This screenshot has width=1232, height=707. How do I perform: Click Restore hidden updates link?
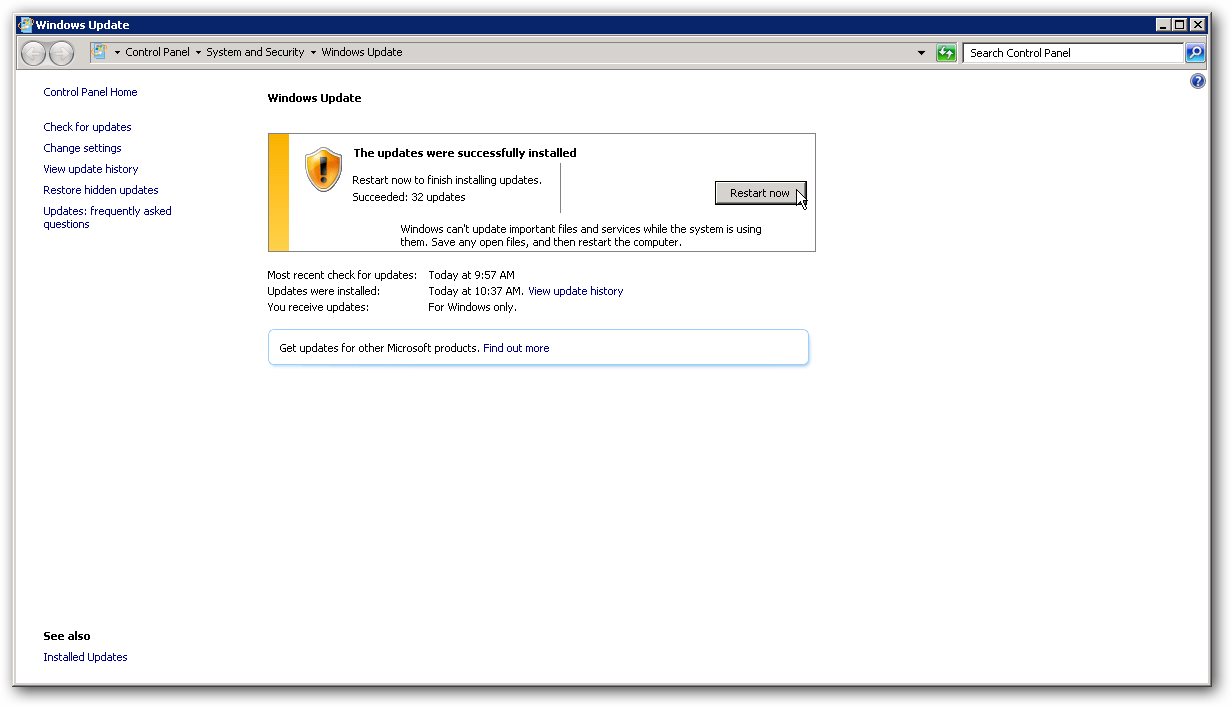(101, 190)
